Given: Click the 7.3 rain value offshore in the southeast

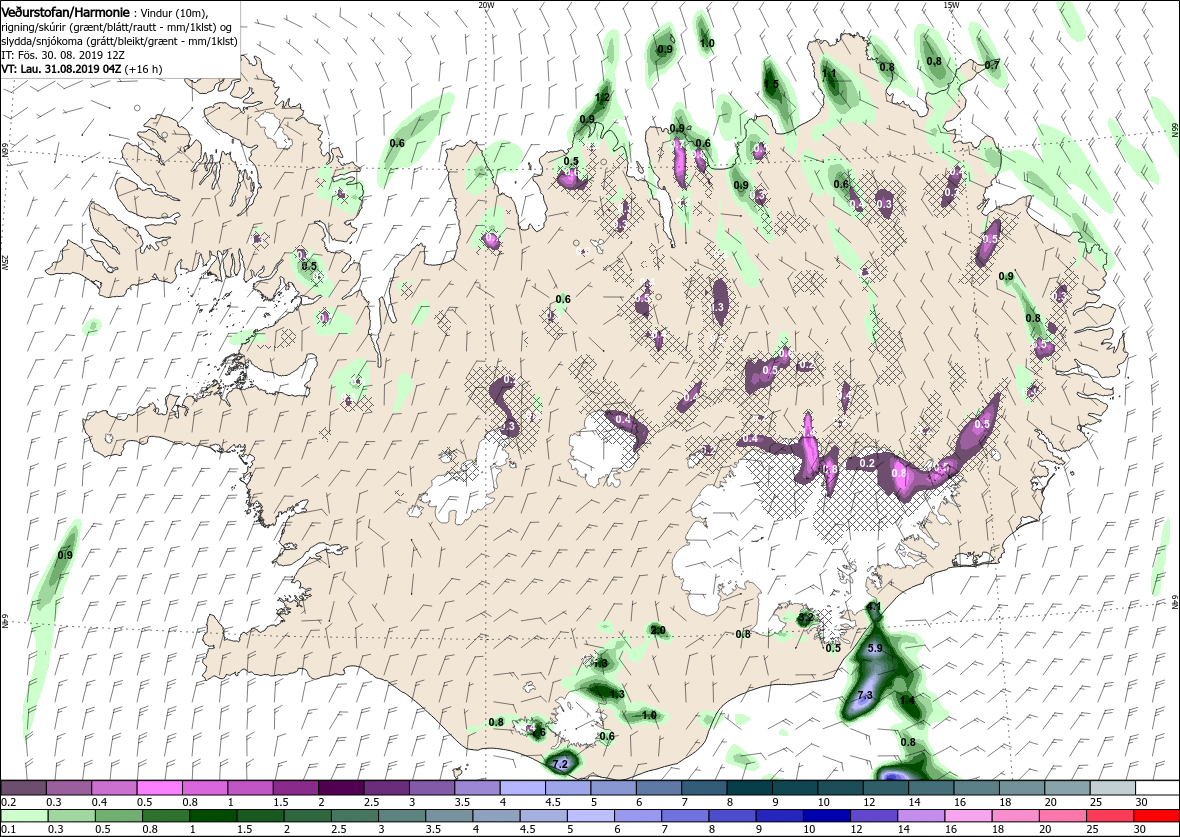Looking at the screenshot, I should pyautogui.click(x=865, y=694).
